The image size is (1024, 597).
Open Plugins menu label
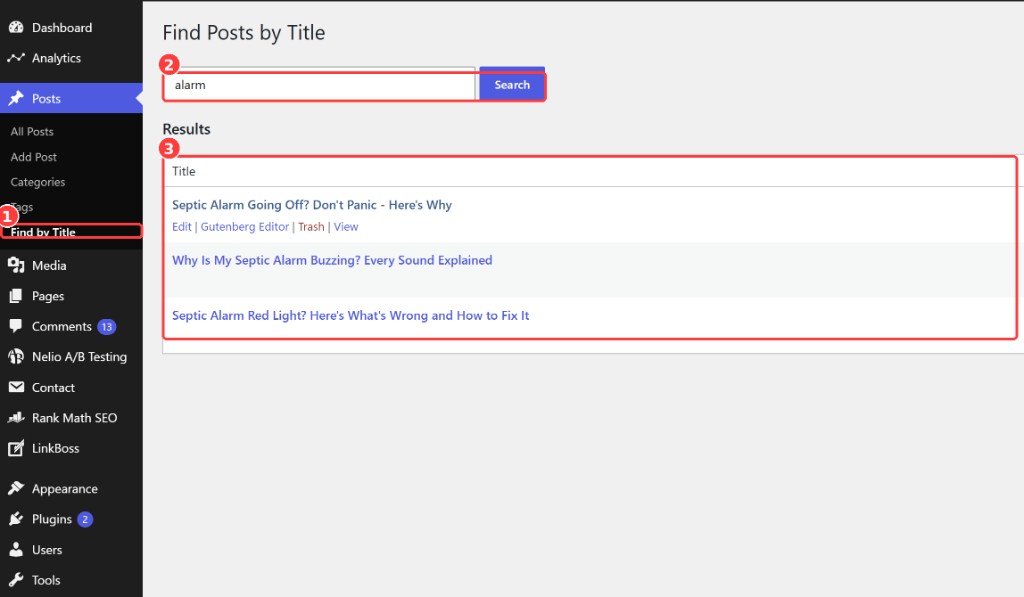(52, 519)
